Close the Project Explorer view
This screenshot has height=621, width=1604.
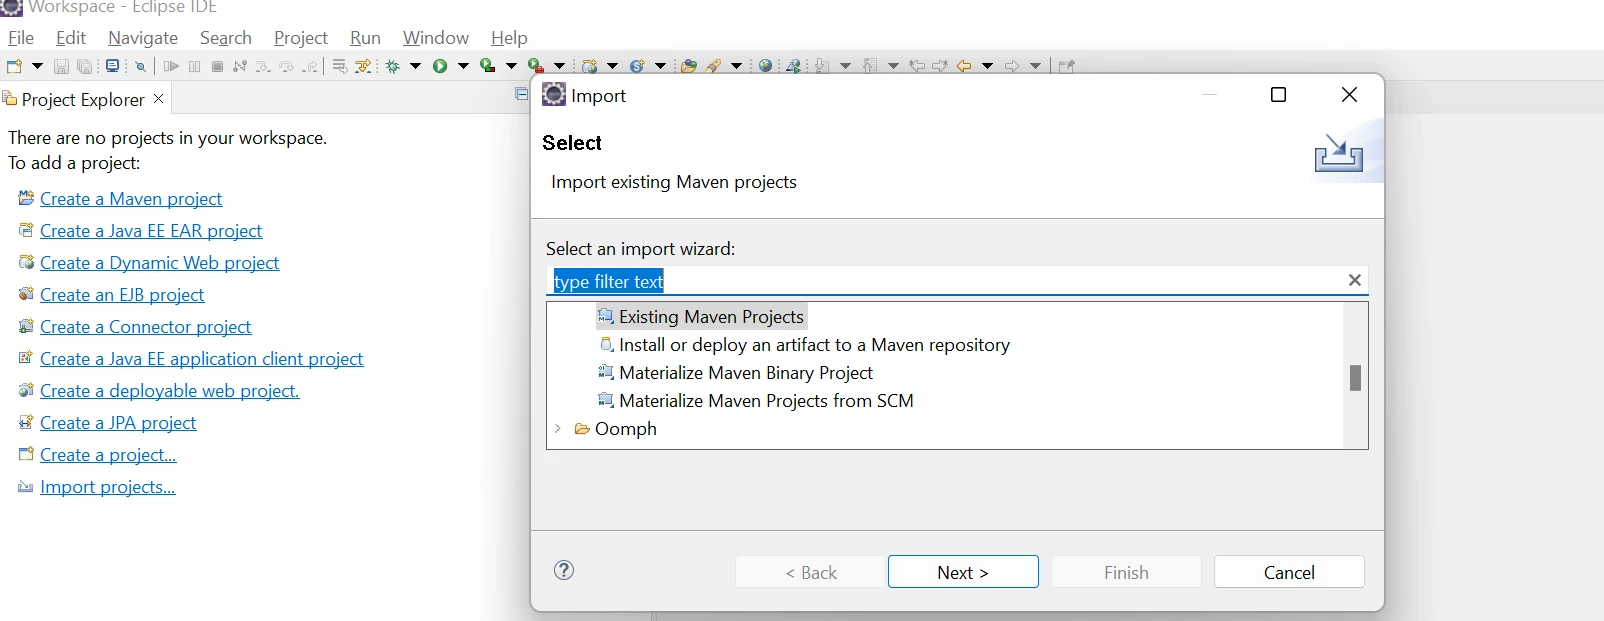coord(158,99)
